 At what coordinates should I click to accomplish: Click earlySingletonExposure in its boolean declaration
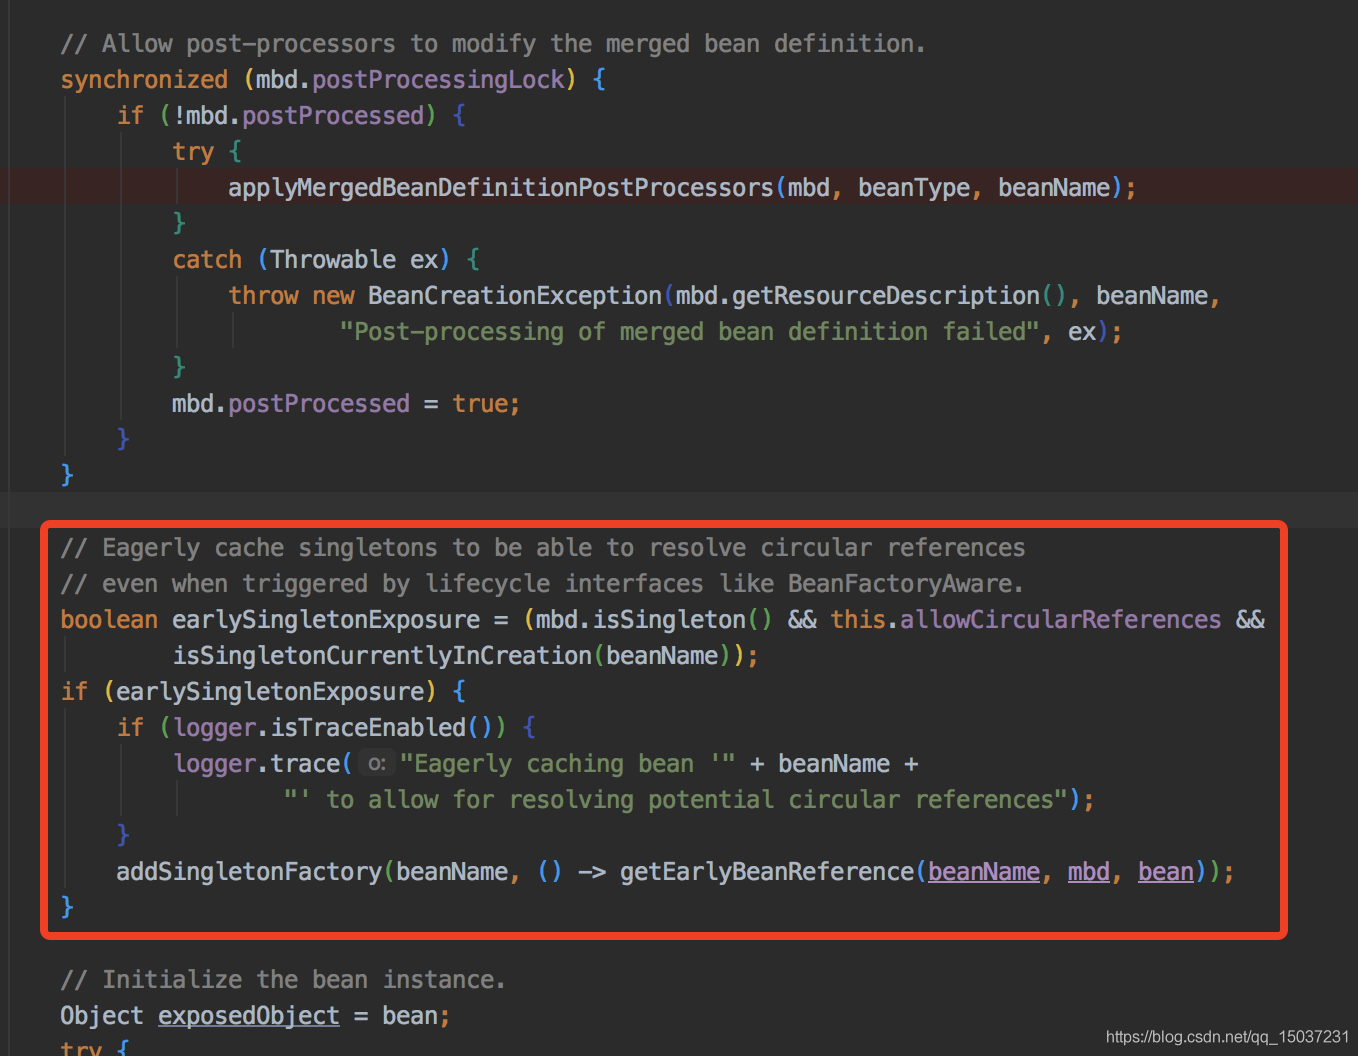pyautogui.click(x=326, y=620)
